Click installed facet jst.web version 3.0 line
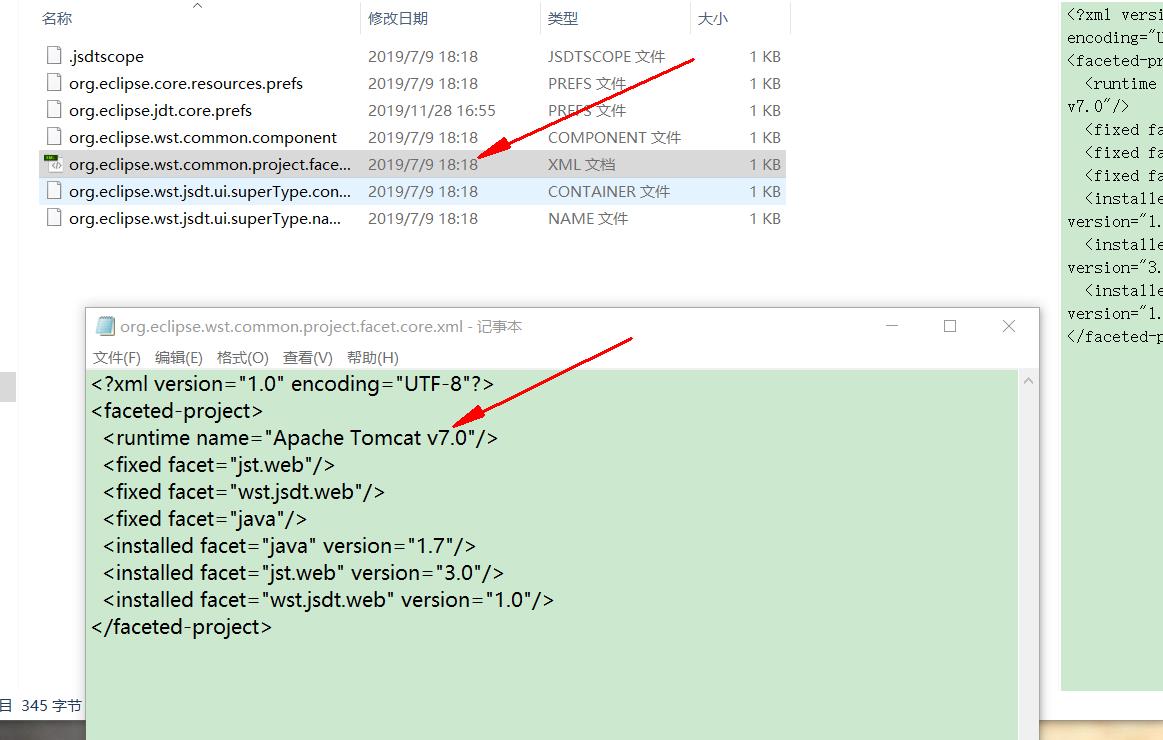 pos(303,573)
